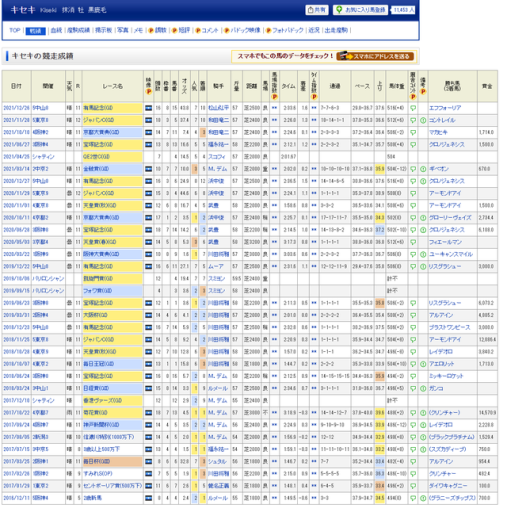This screenshot has width=507, height=512.
Task: Click the location pin icon on お気に入り馬登録
Action: click(x=339, y=10)
